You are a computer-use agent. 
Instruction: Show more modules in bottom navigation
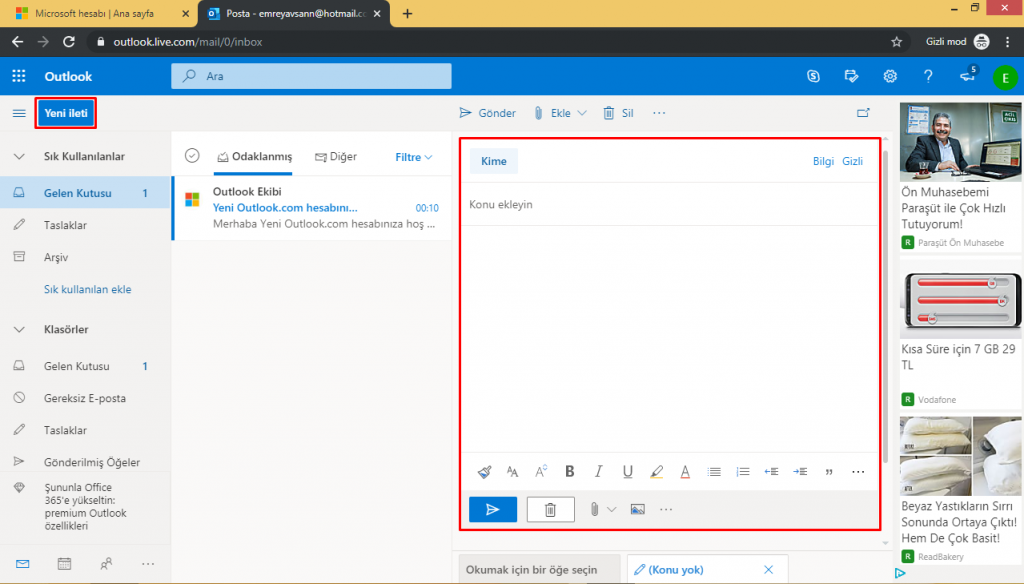(x=148, y=564)
